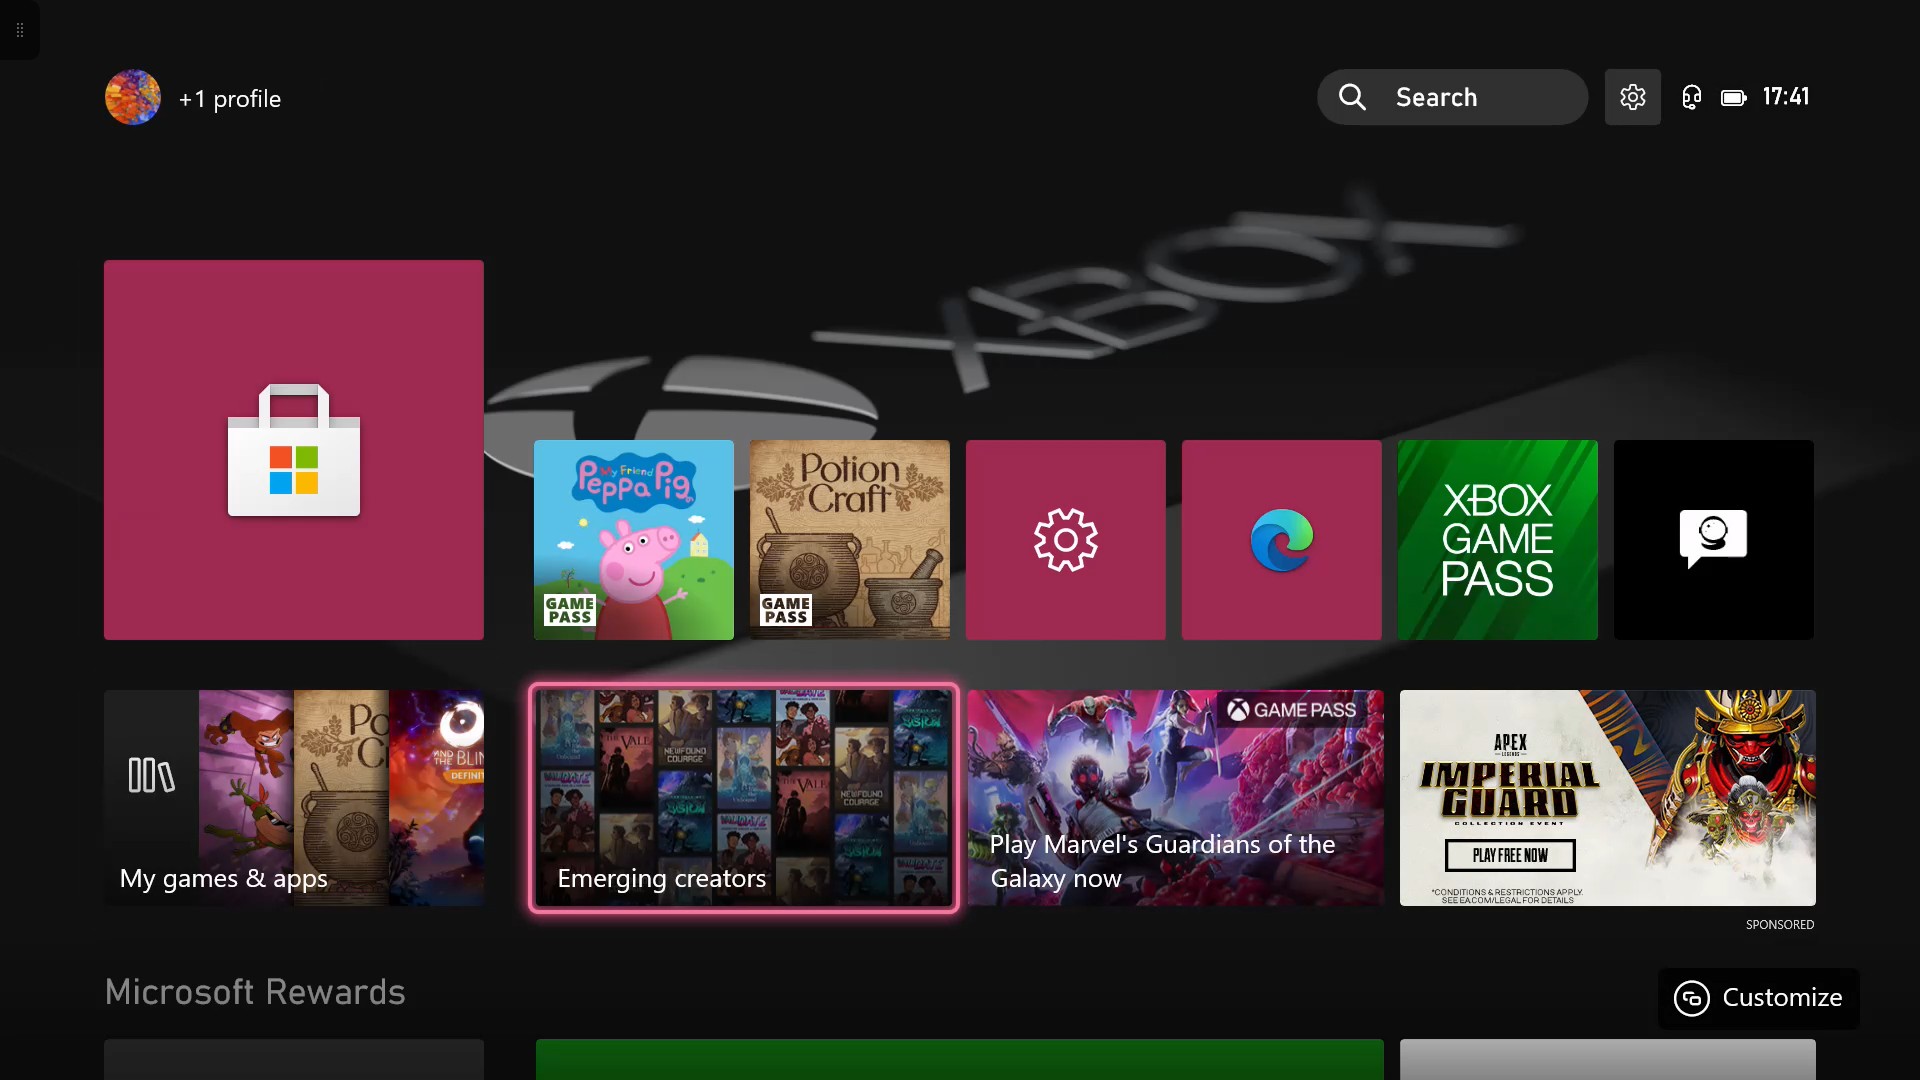Open Marvel's Guardians of the Galaxy promo
Viewport: 1920px width, 1080px height.
click(x=1176, y=798)
